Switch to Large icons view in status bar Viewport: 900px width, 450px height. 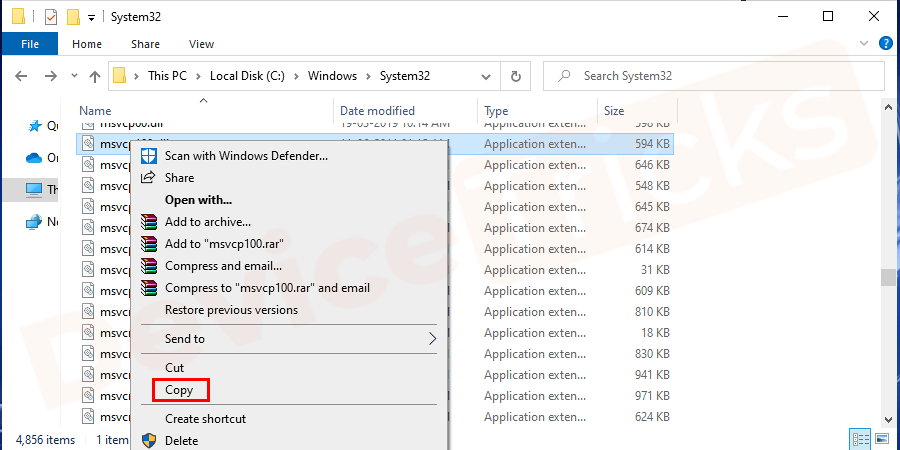point(882,440)
